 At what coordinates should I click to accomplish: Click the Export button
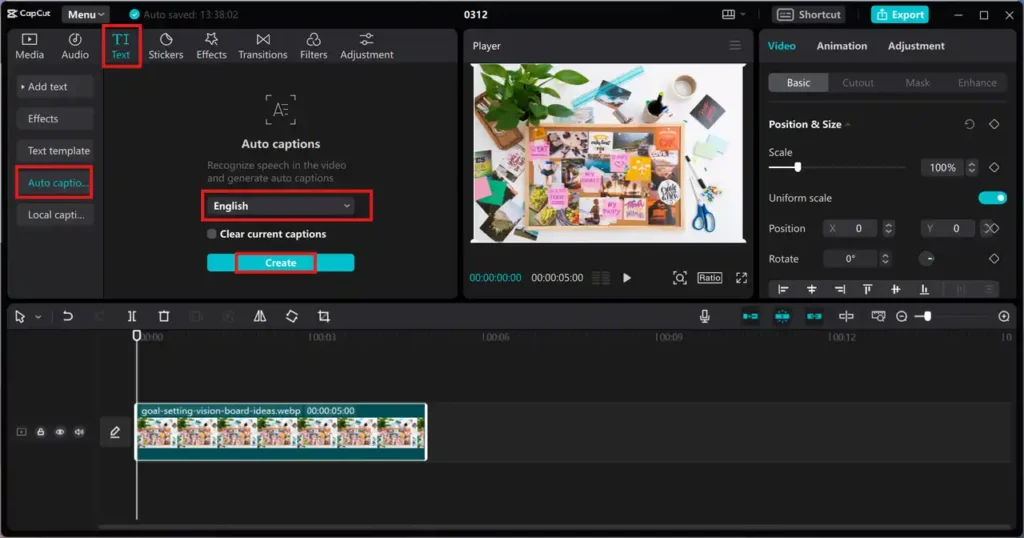[899, 15]
